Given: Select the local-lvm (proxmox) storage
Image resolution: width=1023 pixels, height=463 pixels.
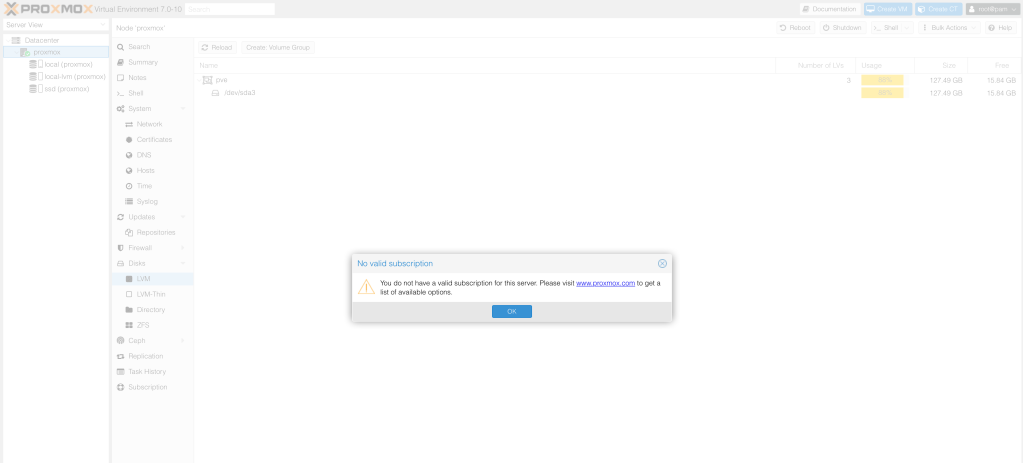Looking at the screenshot, I should (x=75, y=76).
